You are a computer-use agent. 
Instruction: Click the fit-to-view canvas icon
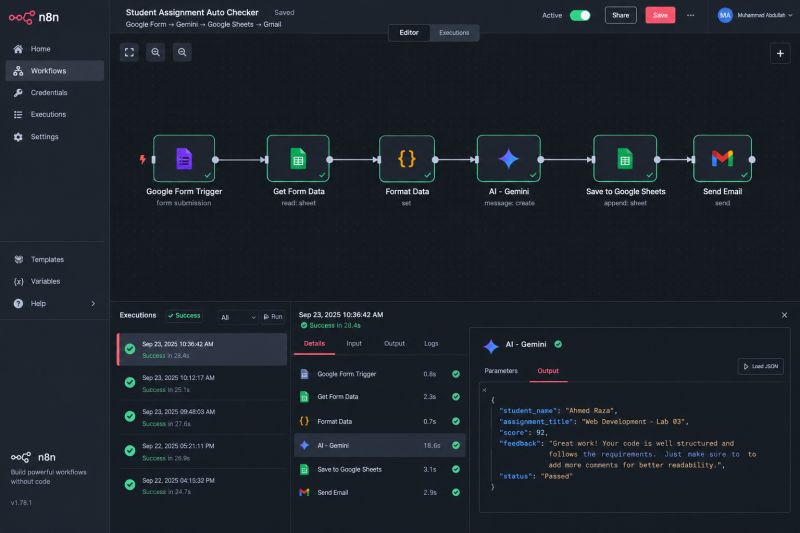click(129, 52)
